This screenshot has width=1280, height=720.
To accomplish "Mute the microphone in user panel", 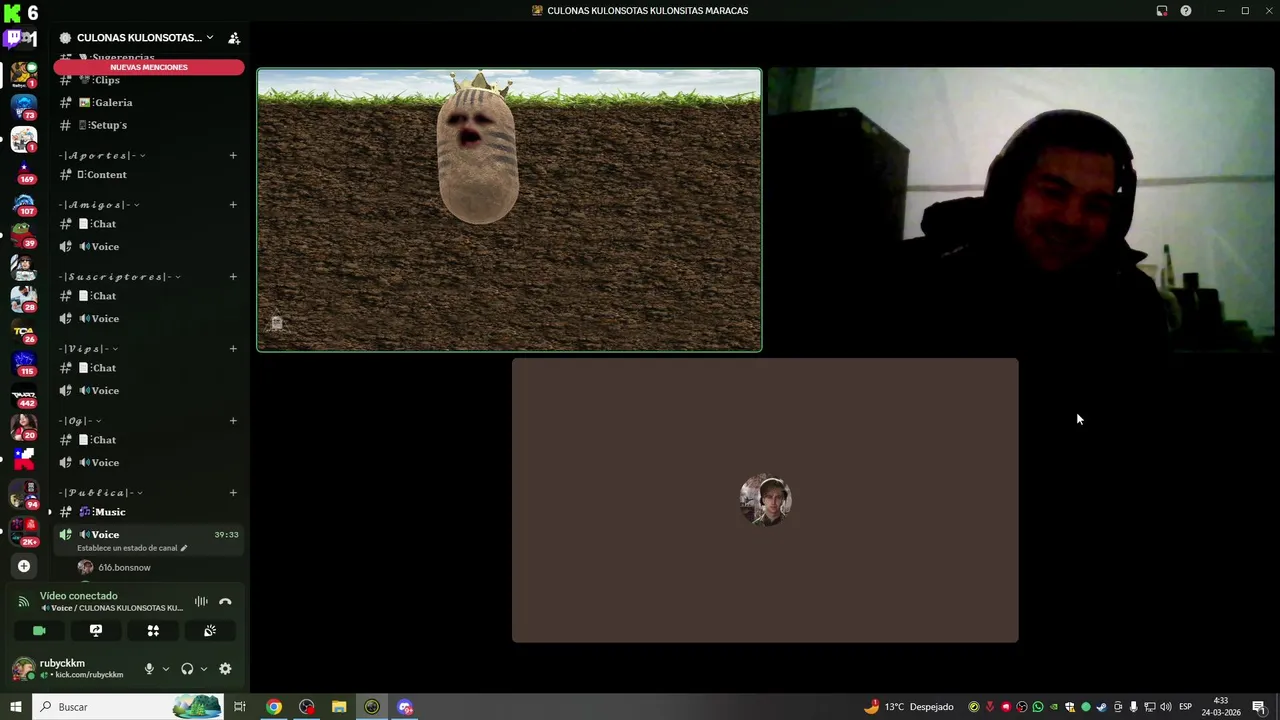I will [x=149, y=669].
